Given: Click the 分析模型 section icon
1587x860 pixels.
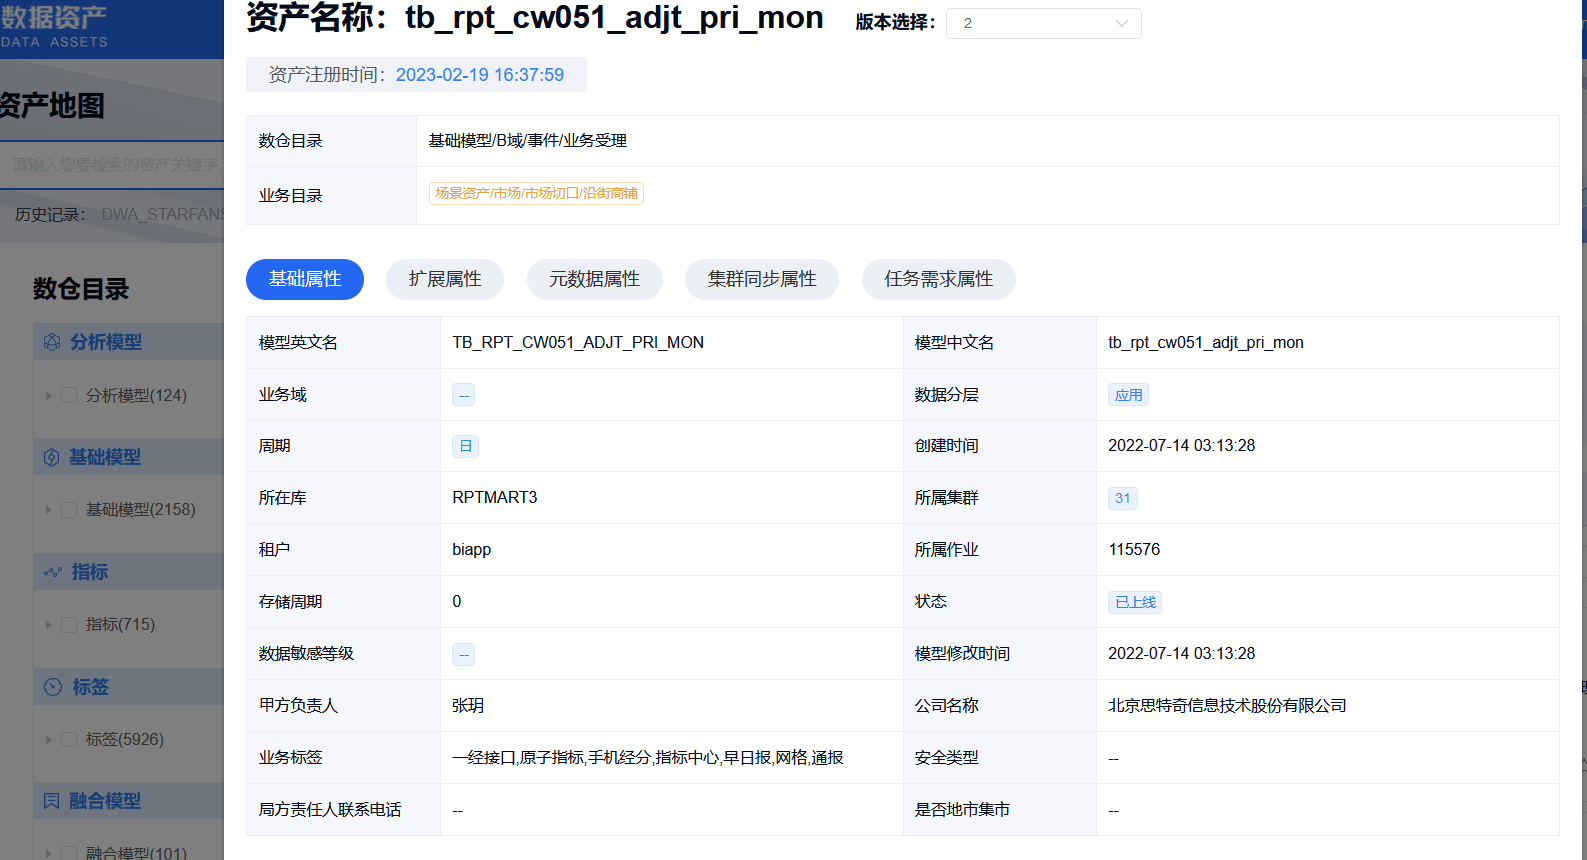Looking at the screenshot, I should coord(52,342).
